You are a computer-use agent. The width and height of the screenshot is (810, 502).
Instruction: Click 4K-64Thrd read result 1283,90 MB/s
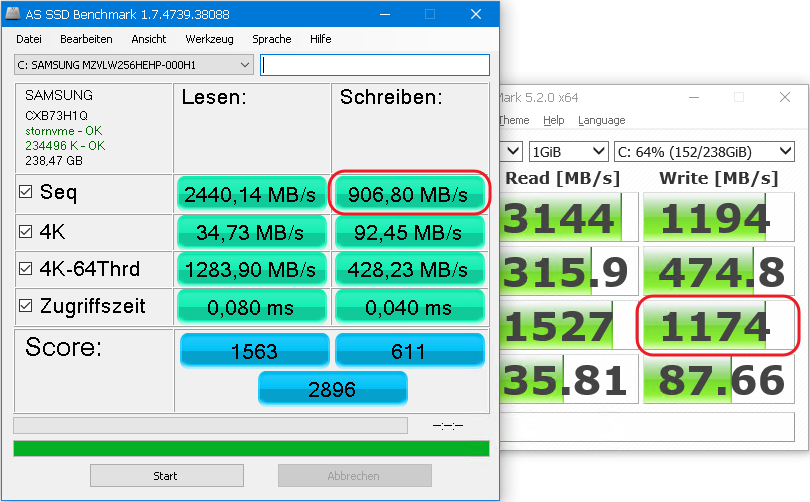click(x=252, y=270)
